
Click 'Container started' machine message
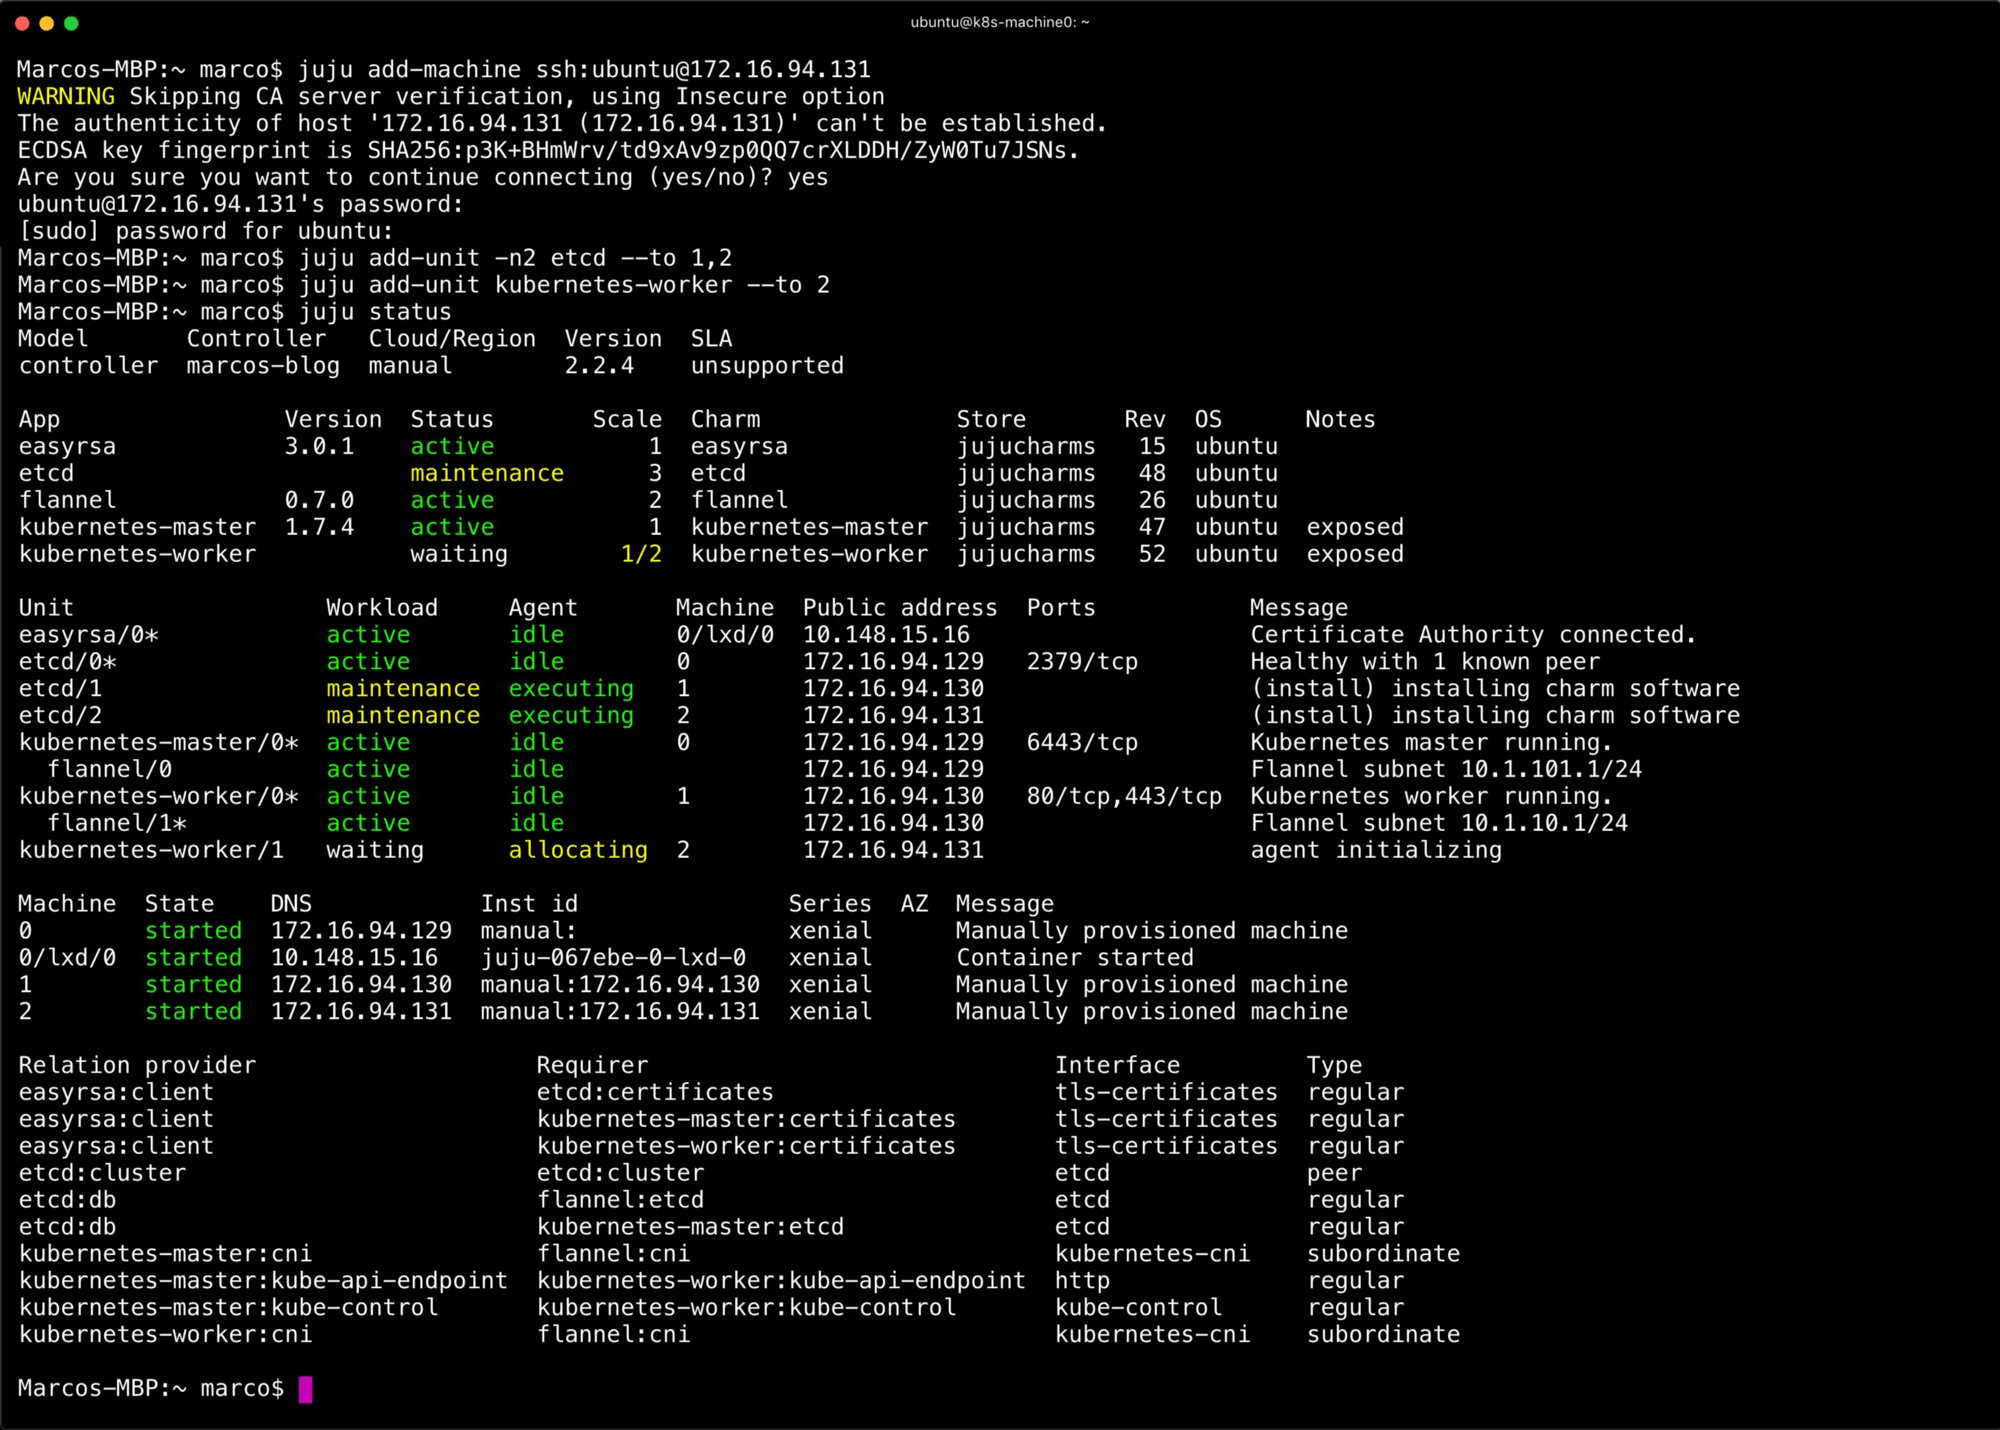(x=1075, y=958)
